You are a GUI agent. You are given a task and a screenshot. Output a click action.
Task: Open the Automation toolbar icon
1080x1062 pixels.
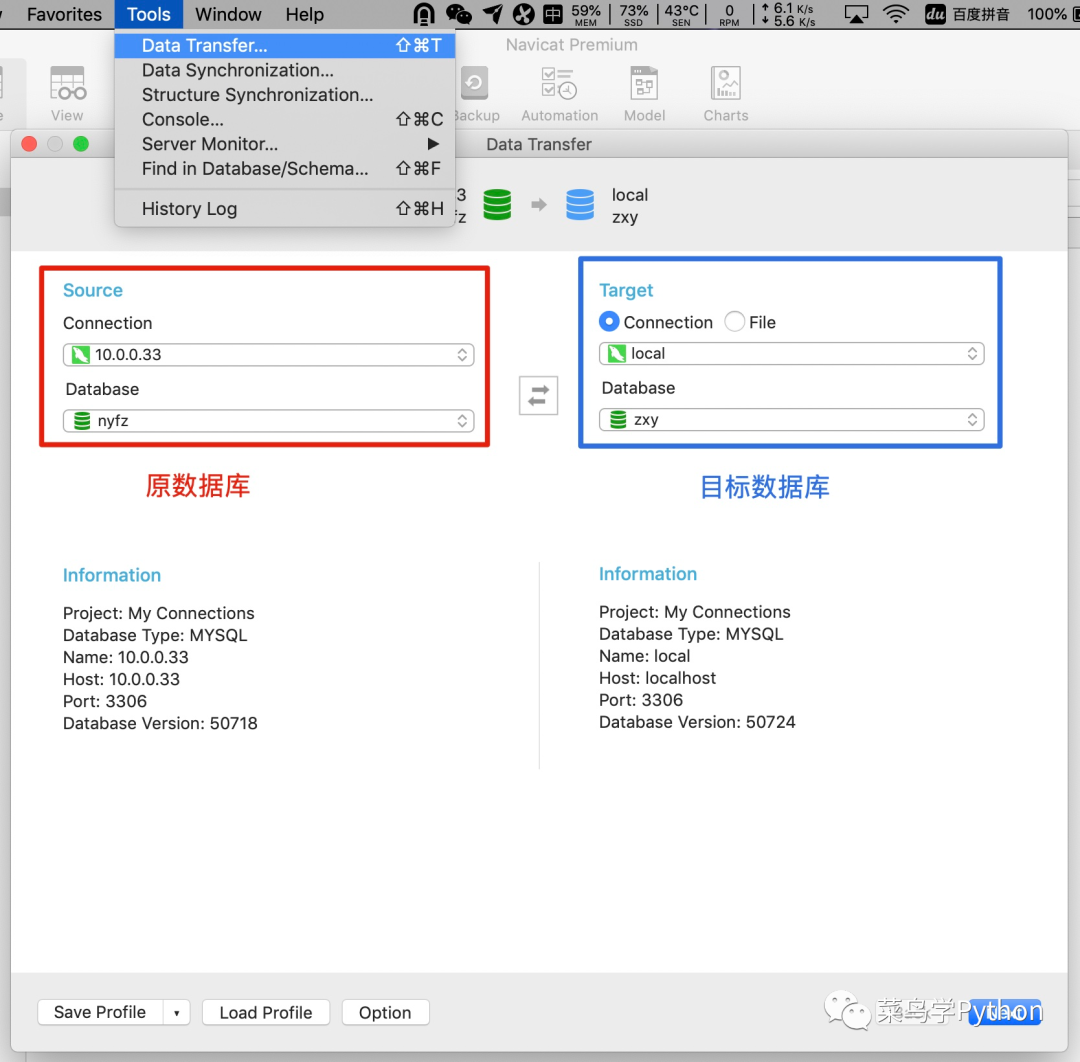[x=559, y=93]
